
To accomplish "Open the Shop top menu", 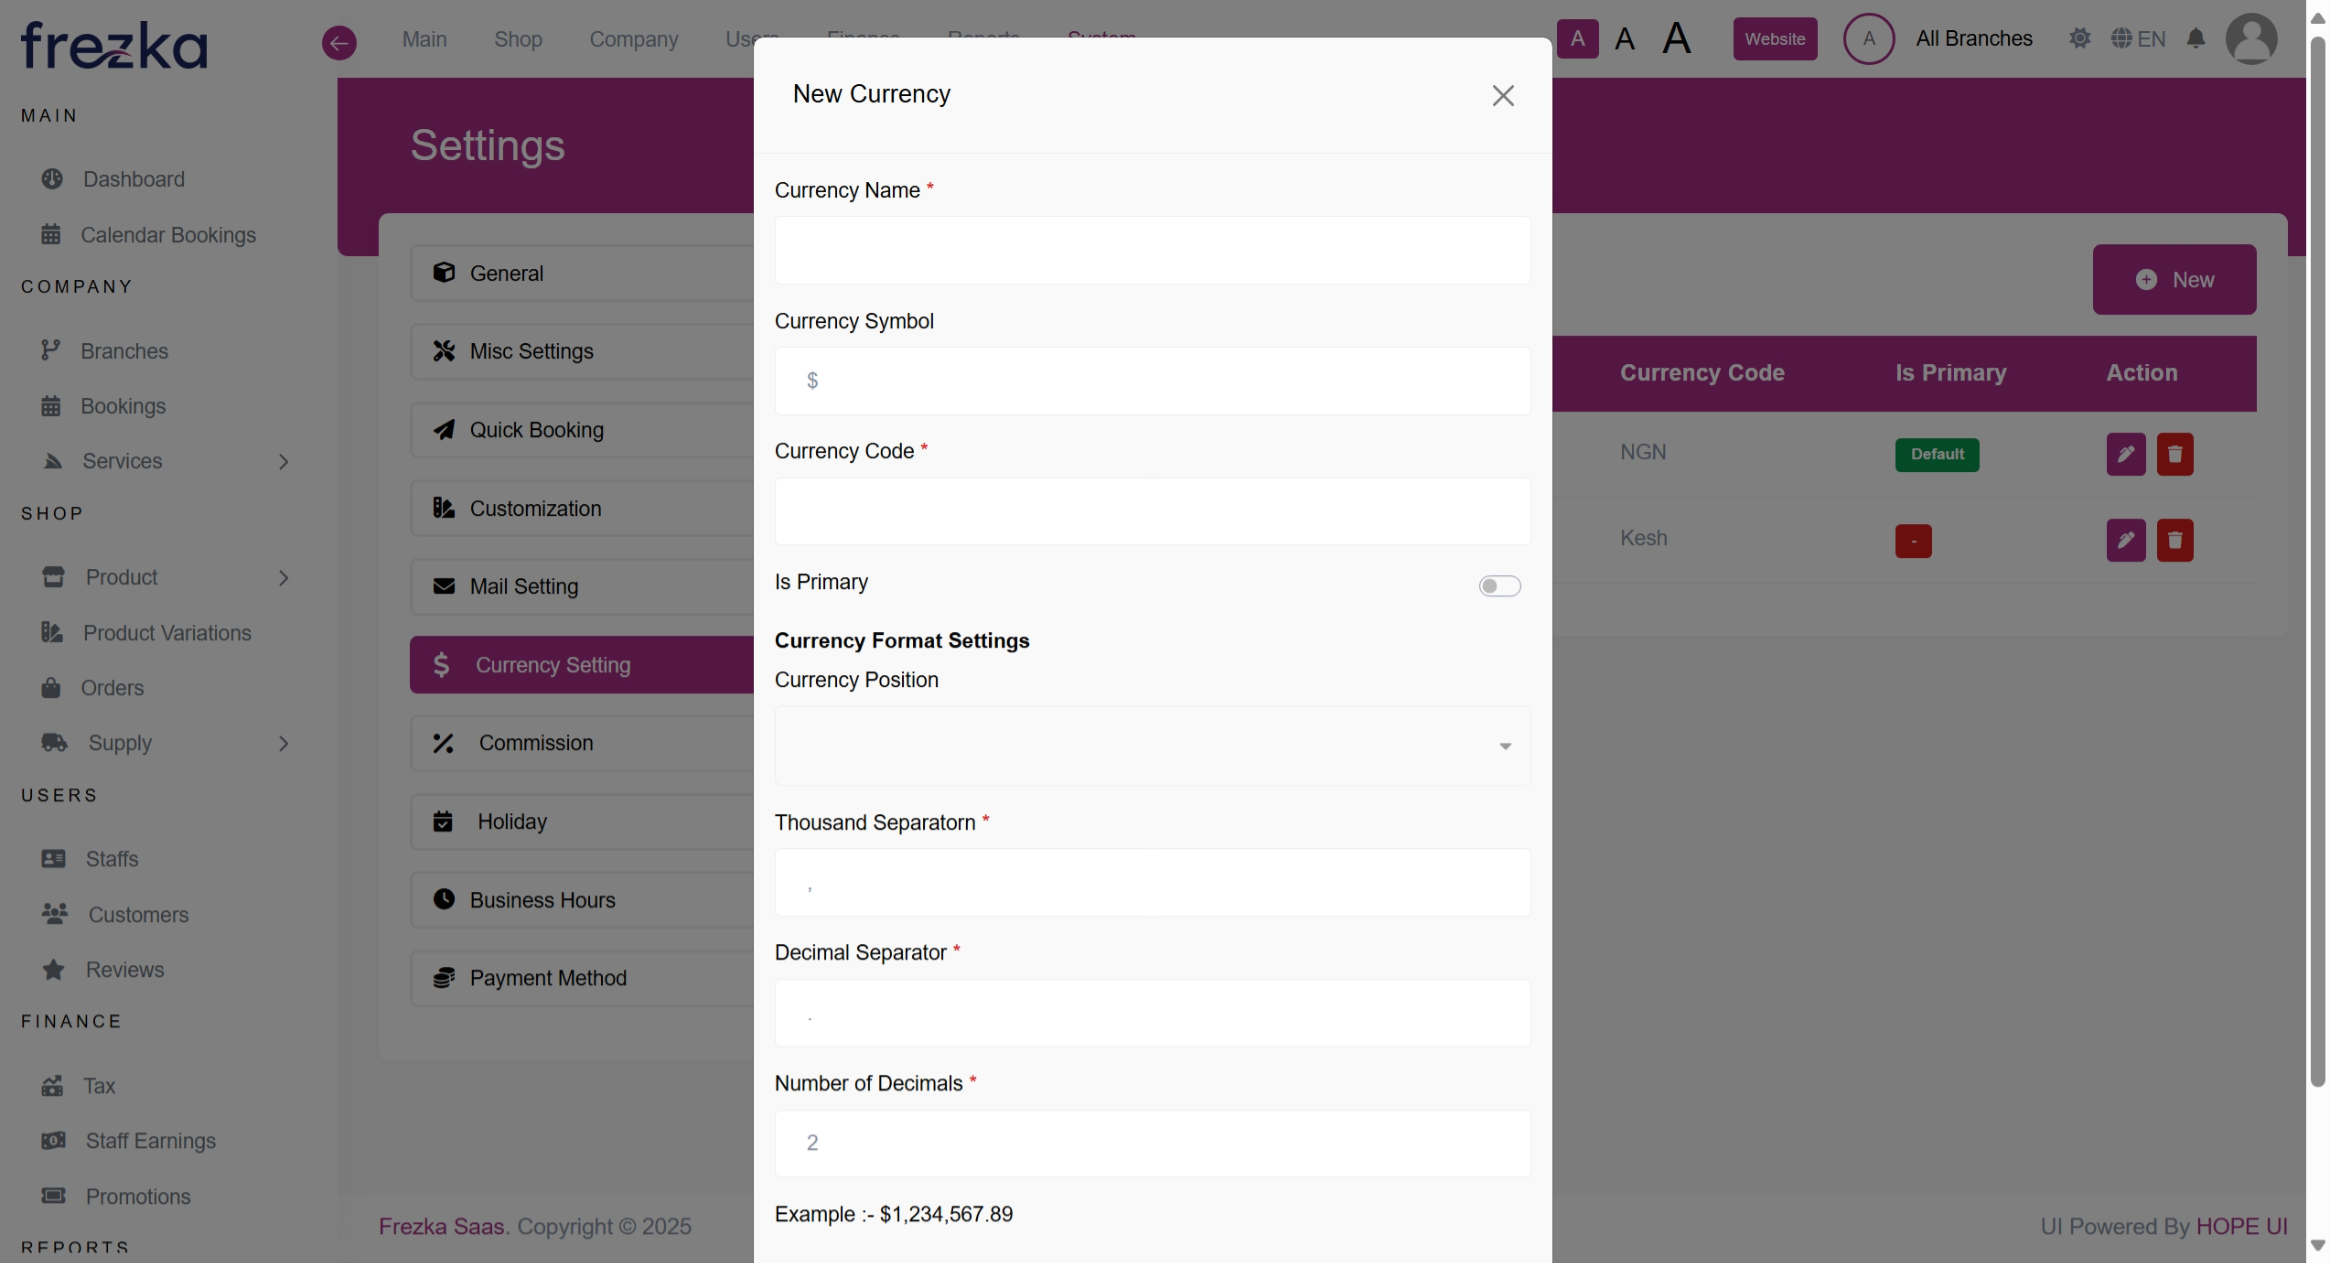I will tap(517, 39).
